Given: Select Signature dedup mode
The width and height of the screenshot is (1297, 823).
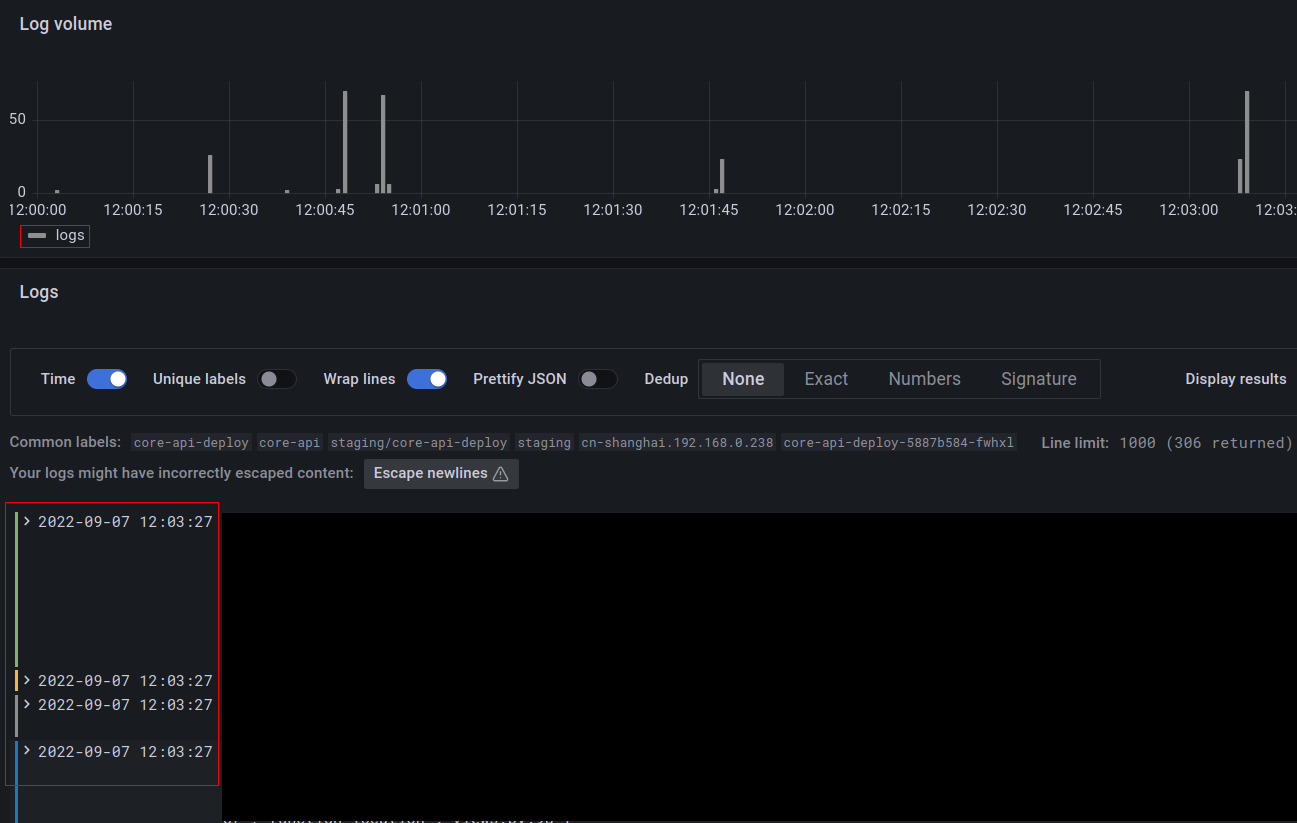Looking at the screenshot, I should [x=1038, y=379].
